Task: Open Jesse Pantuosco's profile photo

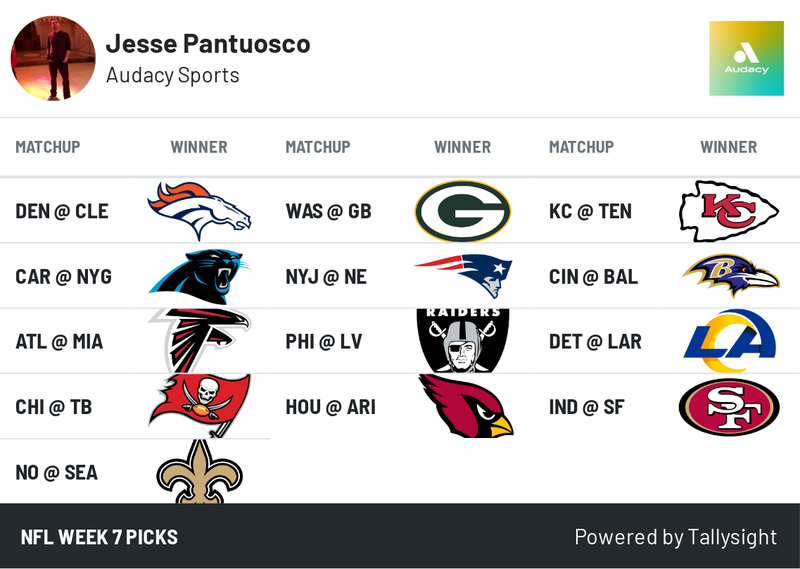Action: [53, 58]
